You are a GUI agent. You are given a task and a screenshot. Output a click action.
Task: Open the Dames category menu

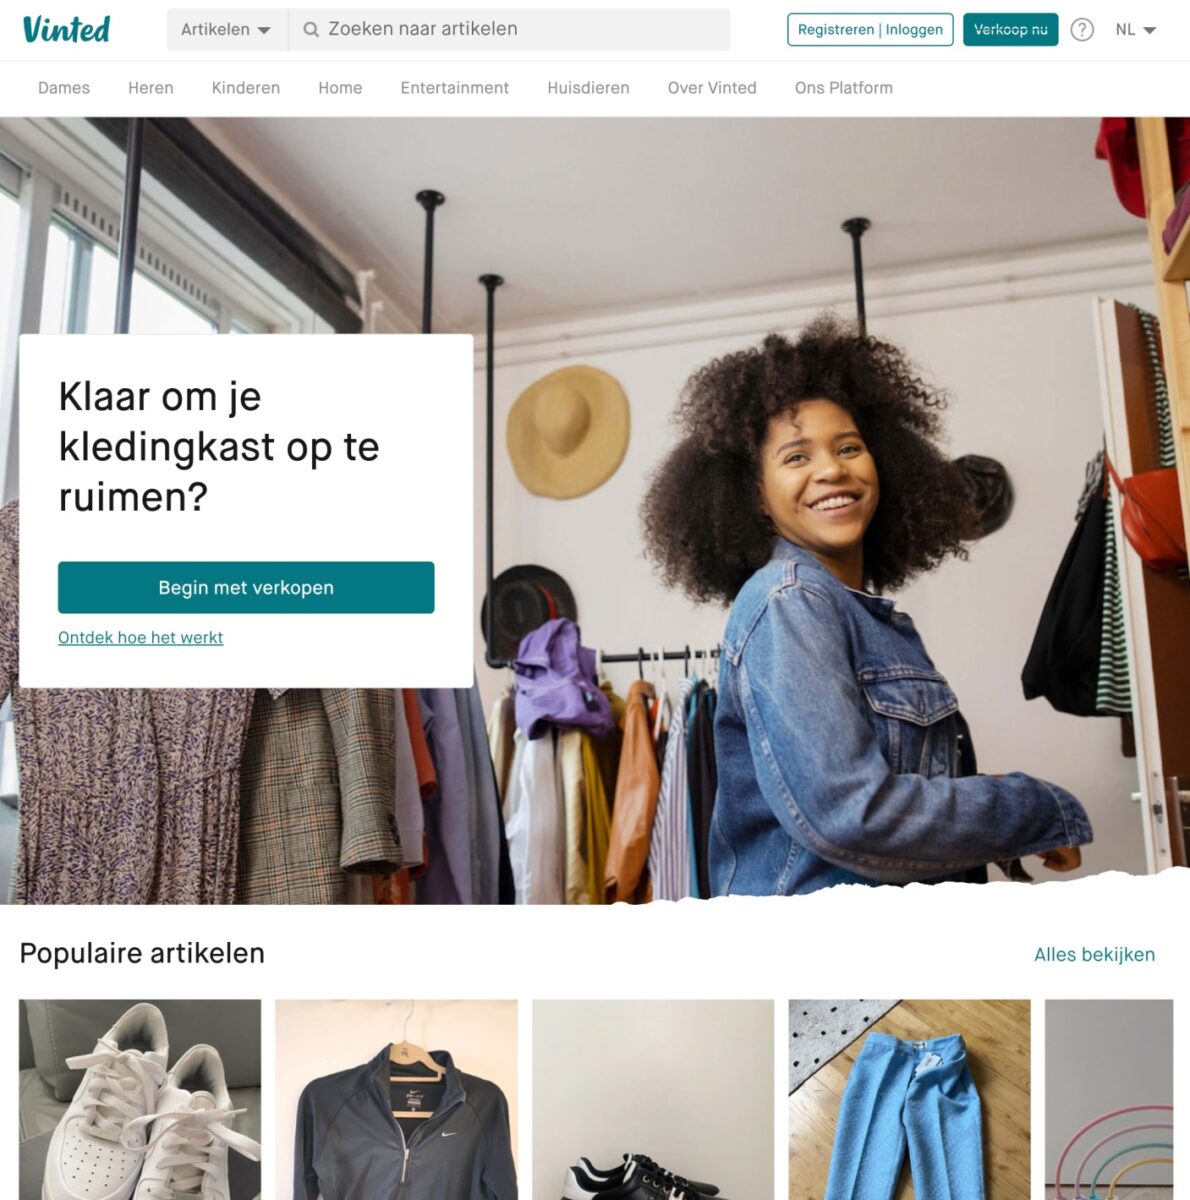(x=64, y=88)
